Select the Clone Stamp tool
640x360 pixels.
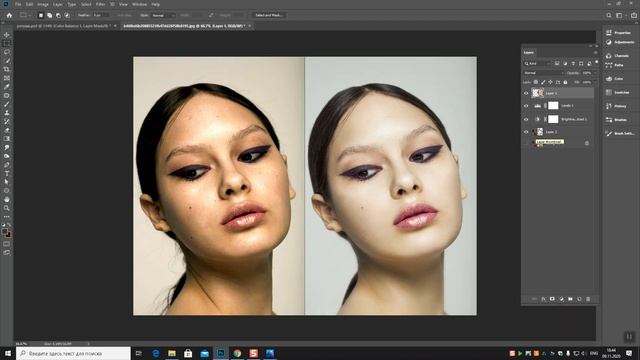(7, 113)
